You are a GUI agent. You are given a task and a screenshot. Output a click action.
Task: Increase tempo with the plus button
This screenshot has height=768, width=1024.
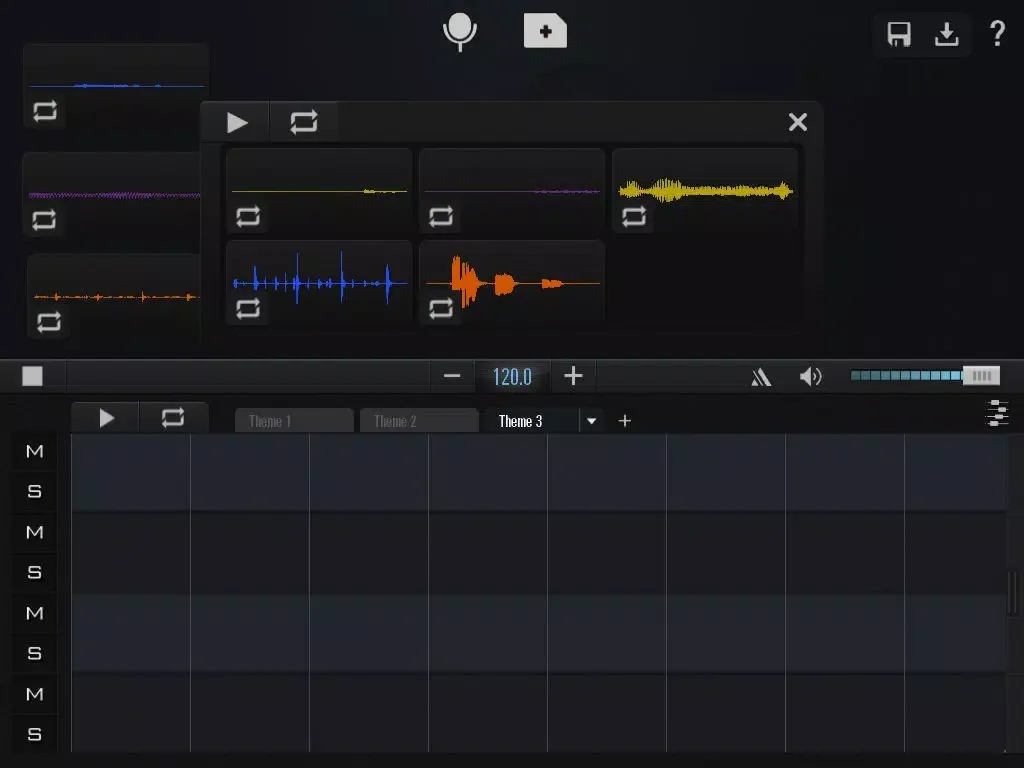573,376
